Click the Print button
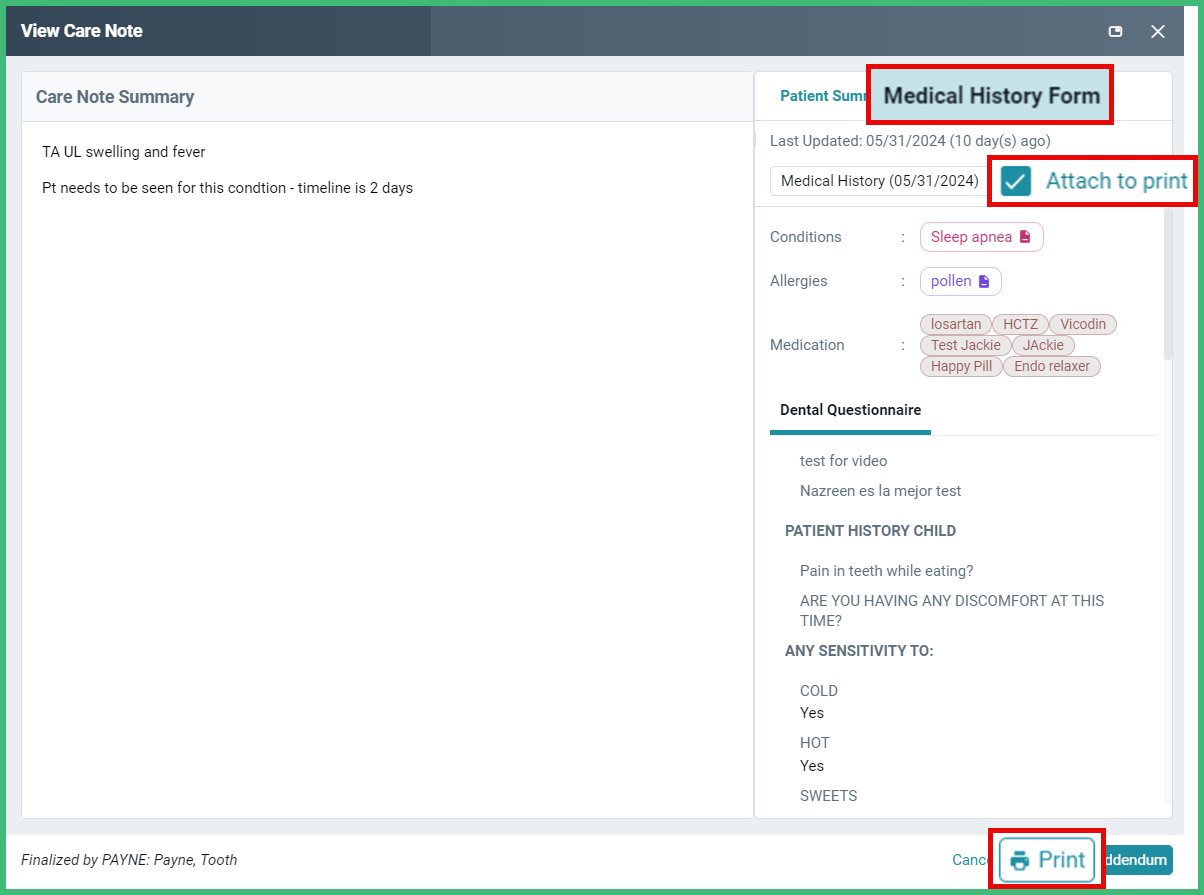 pos(1046,860)
